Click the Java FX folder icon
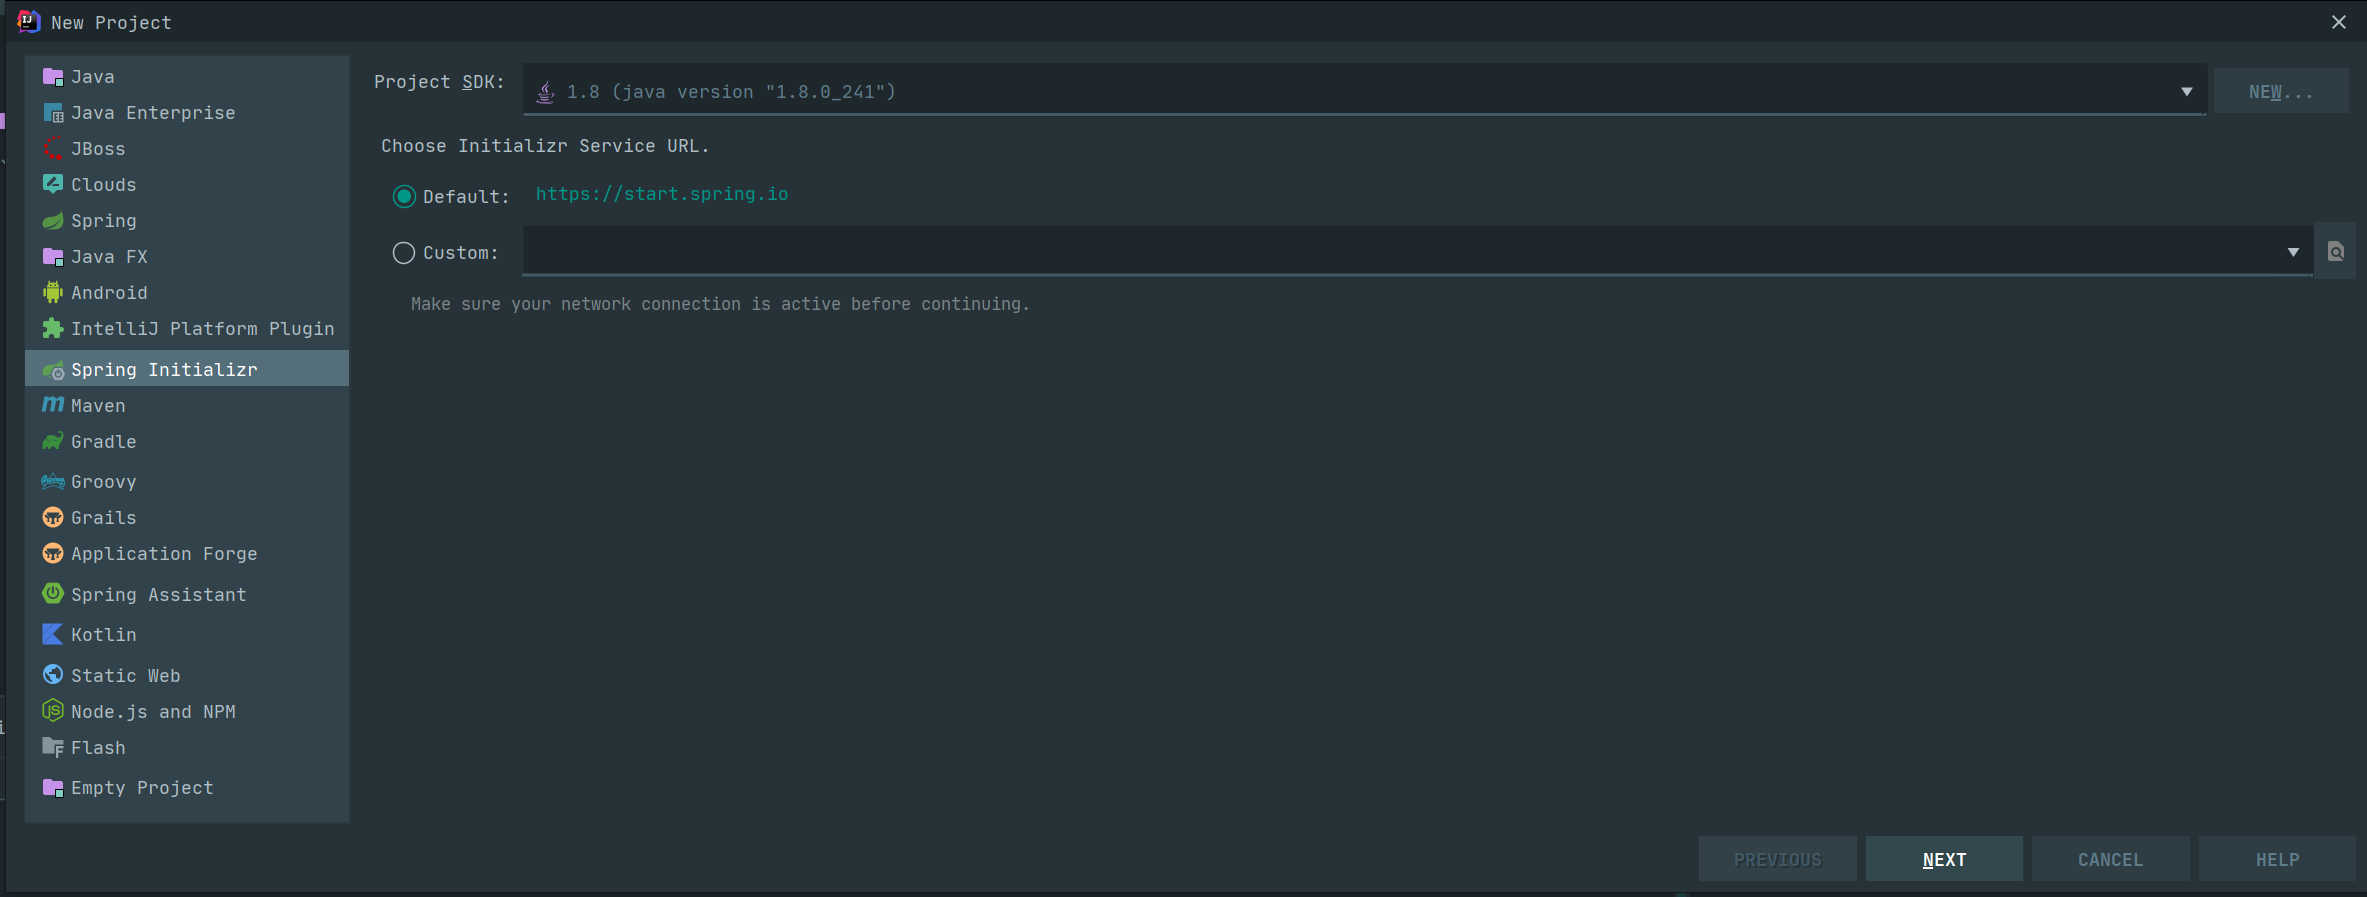The height and width of the screenshot is (897, 2367). click(x=53, y=257)
